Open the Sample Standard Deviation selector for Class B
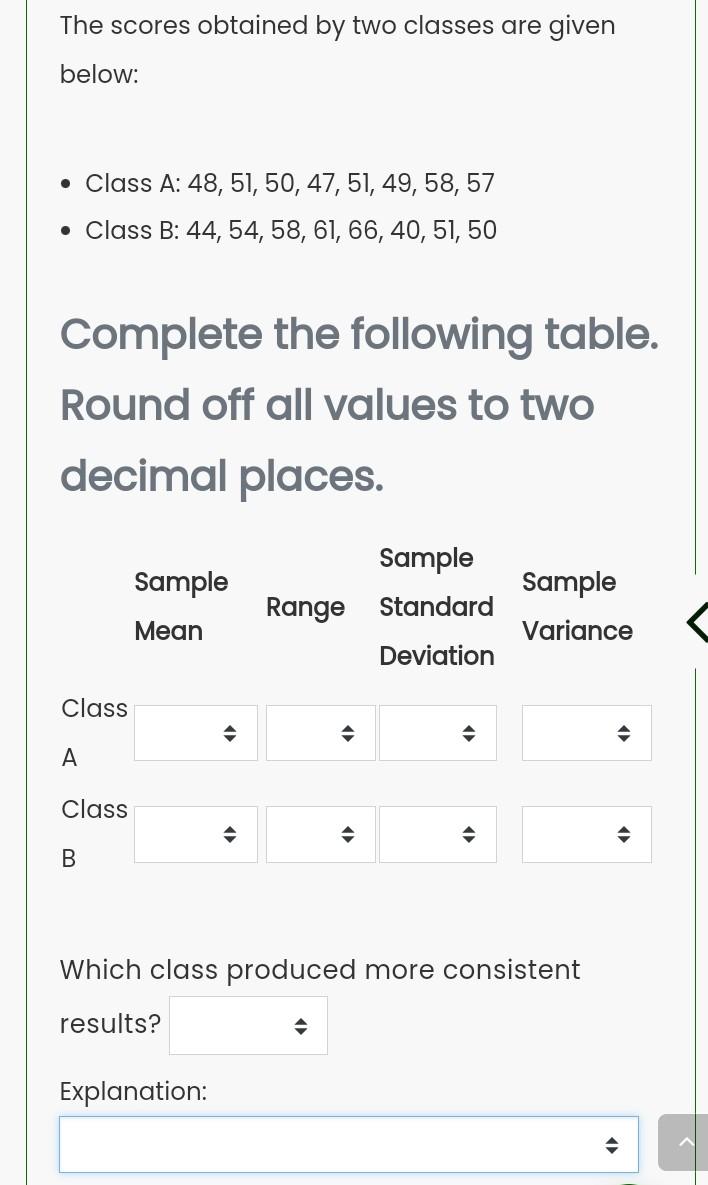The image size is (708, 1185). (438, 834)
